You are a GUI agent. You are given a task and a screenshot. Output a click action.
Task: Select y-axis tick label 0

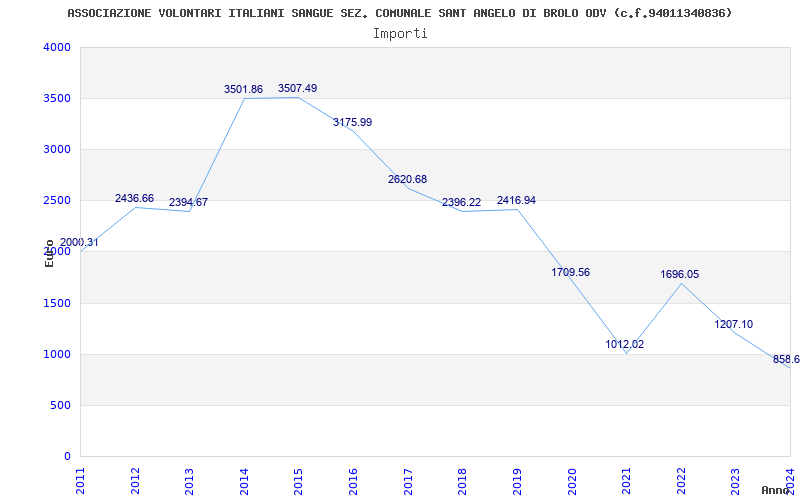[x=67, y=457]
